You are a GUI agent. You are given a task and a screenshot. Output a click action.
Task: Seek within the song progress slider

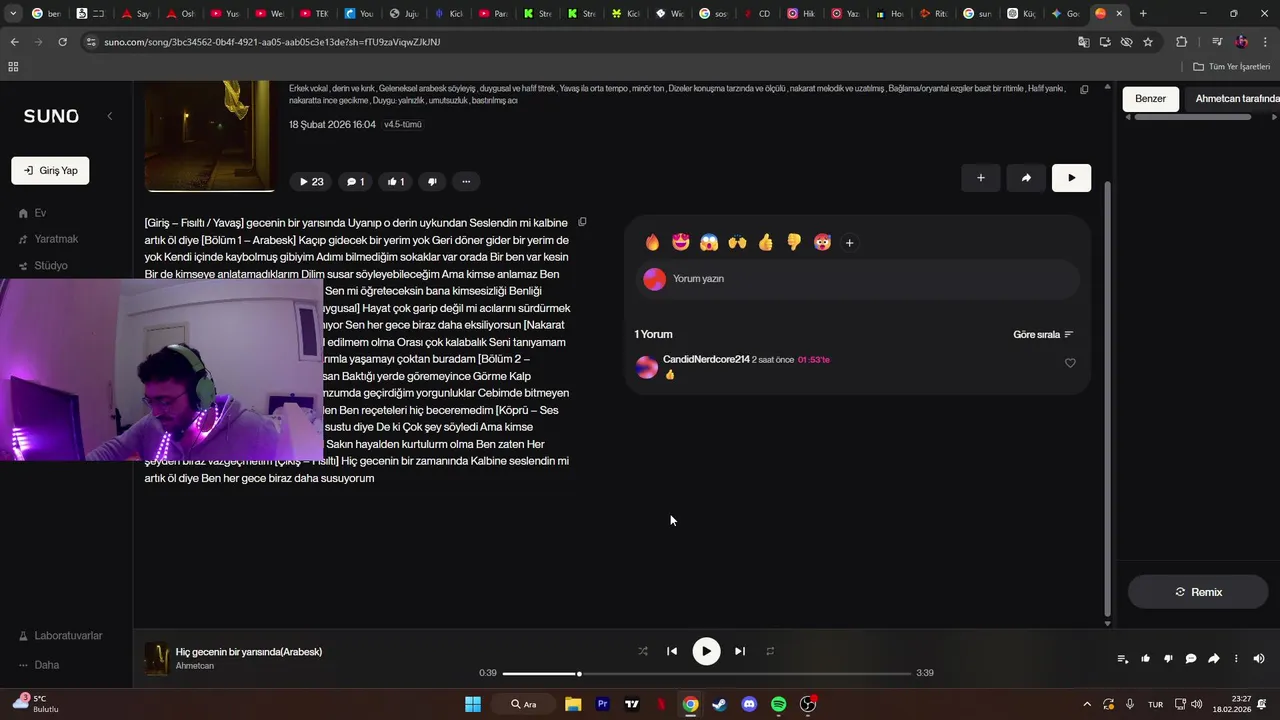click(707, 674)
